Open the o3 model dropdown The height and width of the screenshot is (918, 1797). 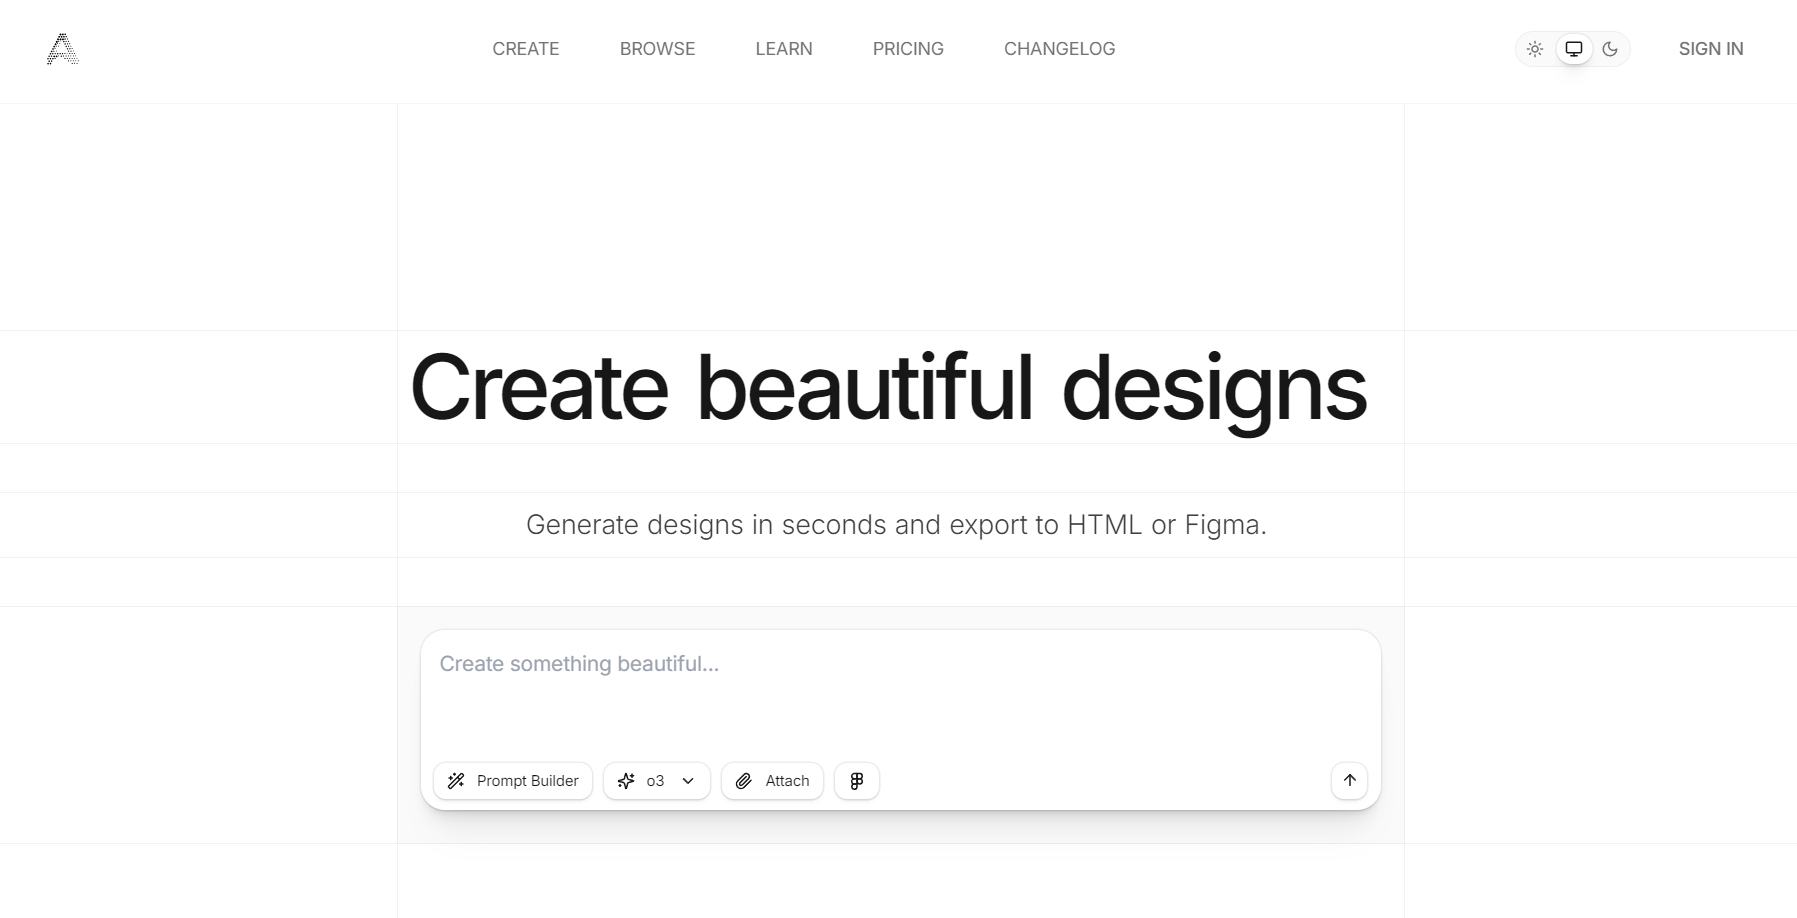point(656,781)
